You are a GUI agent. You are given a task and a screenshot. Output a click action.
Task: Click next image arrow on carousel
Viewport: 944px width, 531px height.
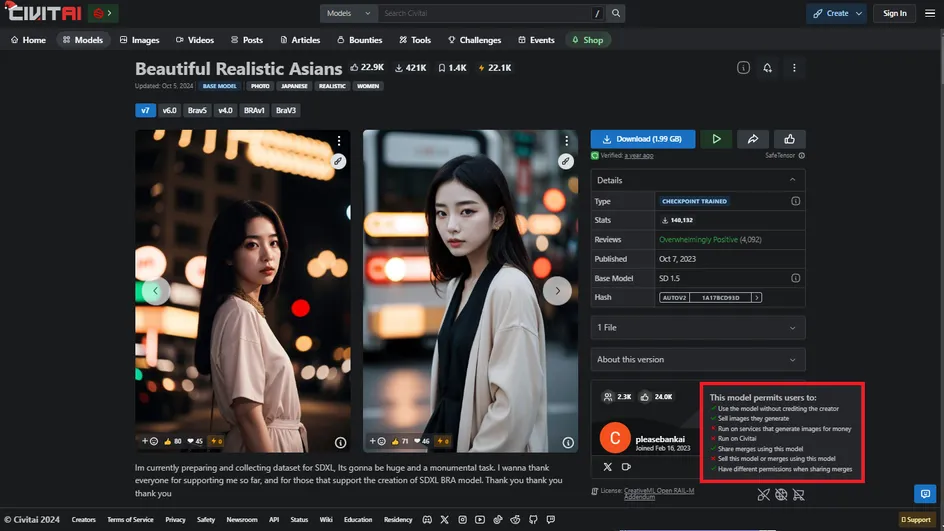[x=557, y=291]
